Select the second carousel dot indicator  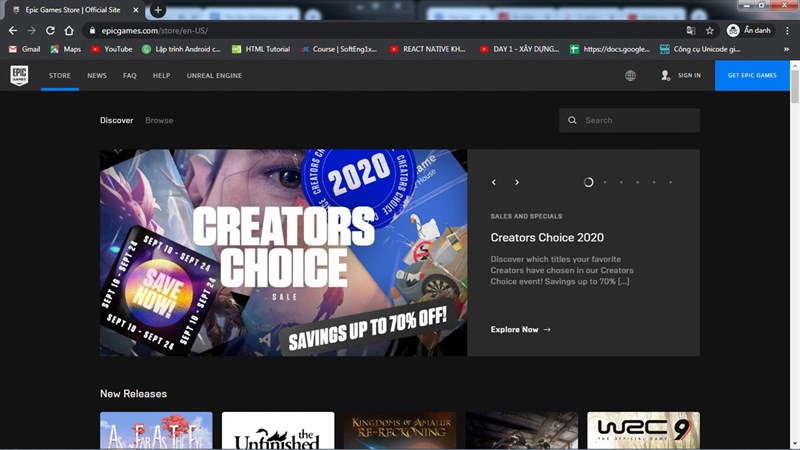(x=605, y=182)
